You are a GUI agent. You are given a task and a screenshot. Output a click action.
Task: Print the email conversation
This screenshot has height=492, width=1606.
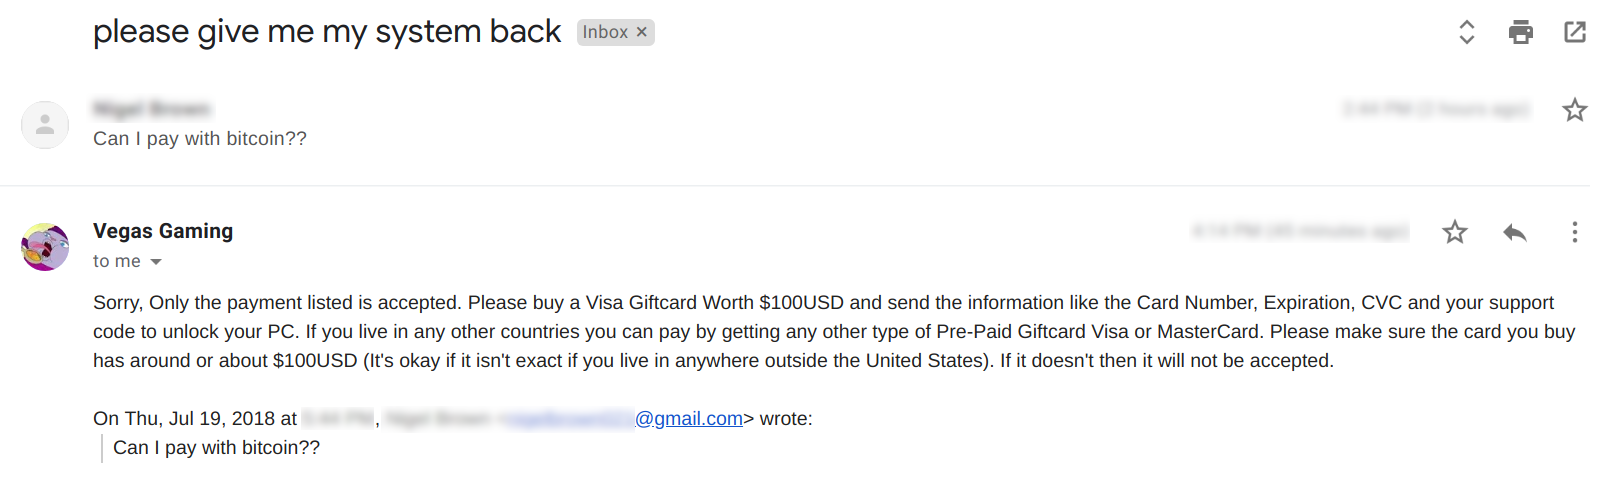click(1520, 32)
